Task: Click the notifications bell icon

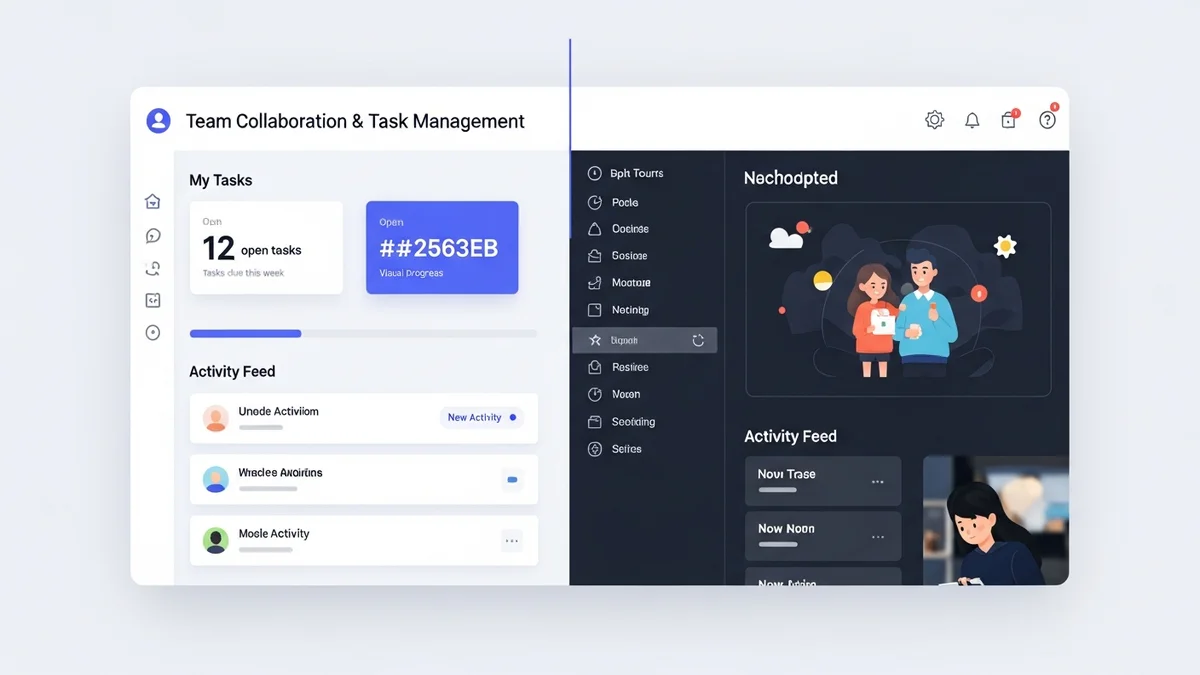Action: coord(972,121)
